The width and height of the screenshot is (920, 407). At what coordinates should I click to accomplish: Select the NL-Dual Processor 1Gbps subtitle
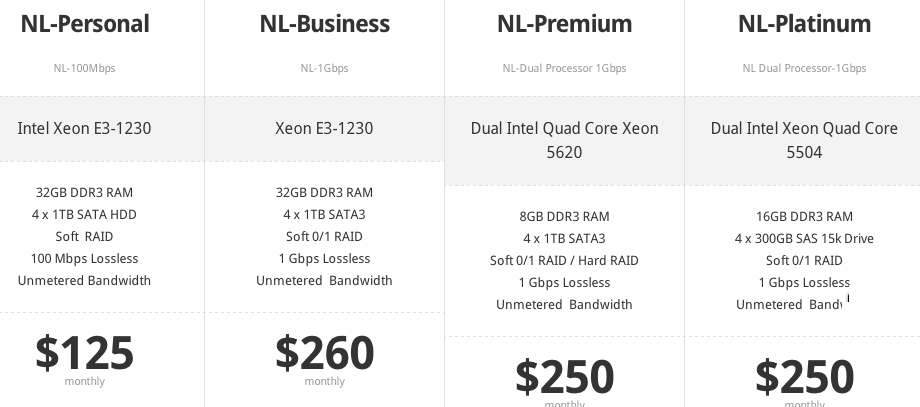click(x=564, y=69)
